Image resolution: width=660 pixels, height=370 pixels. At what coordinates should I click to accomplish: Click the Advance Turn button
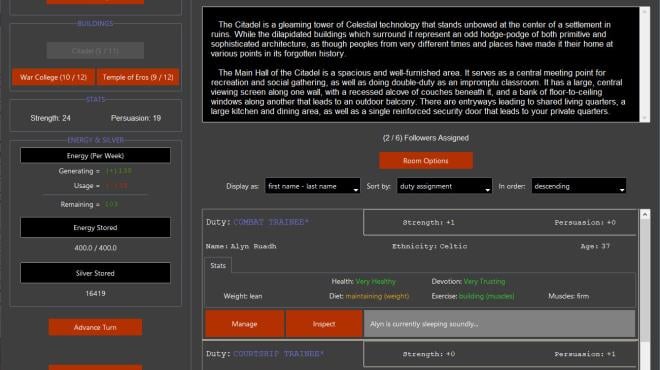click(95, 327)
